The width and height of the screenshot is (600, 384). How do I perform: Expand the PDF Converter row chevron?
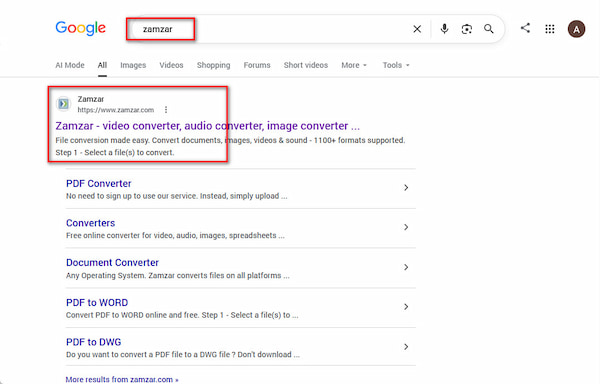pos(406,187)
